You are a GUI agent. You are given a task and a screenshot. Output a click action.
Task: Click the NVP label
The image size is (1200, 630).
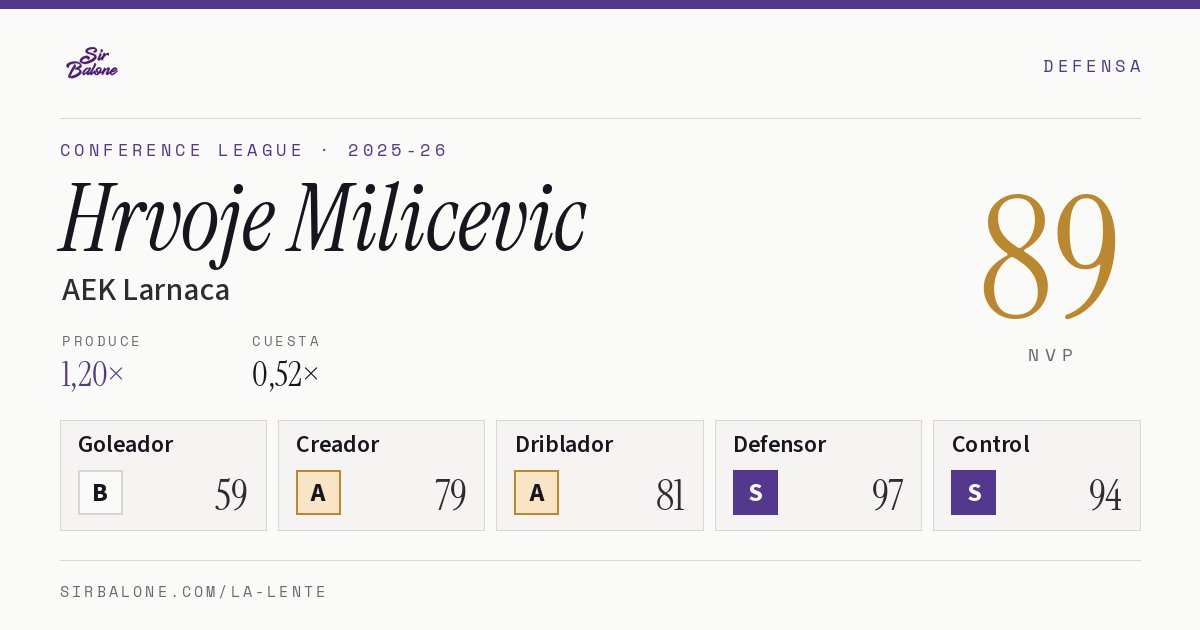(1051, 355)
